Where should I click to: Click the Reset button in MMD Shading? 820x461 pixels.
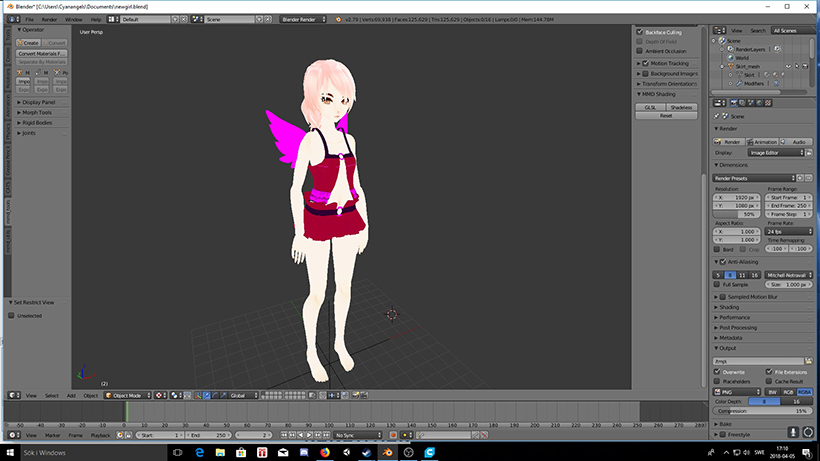pyautogui.click(x=666, y=116)
